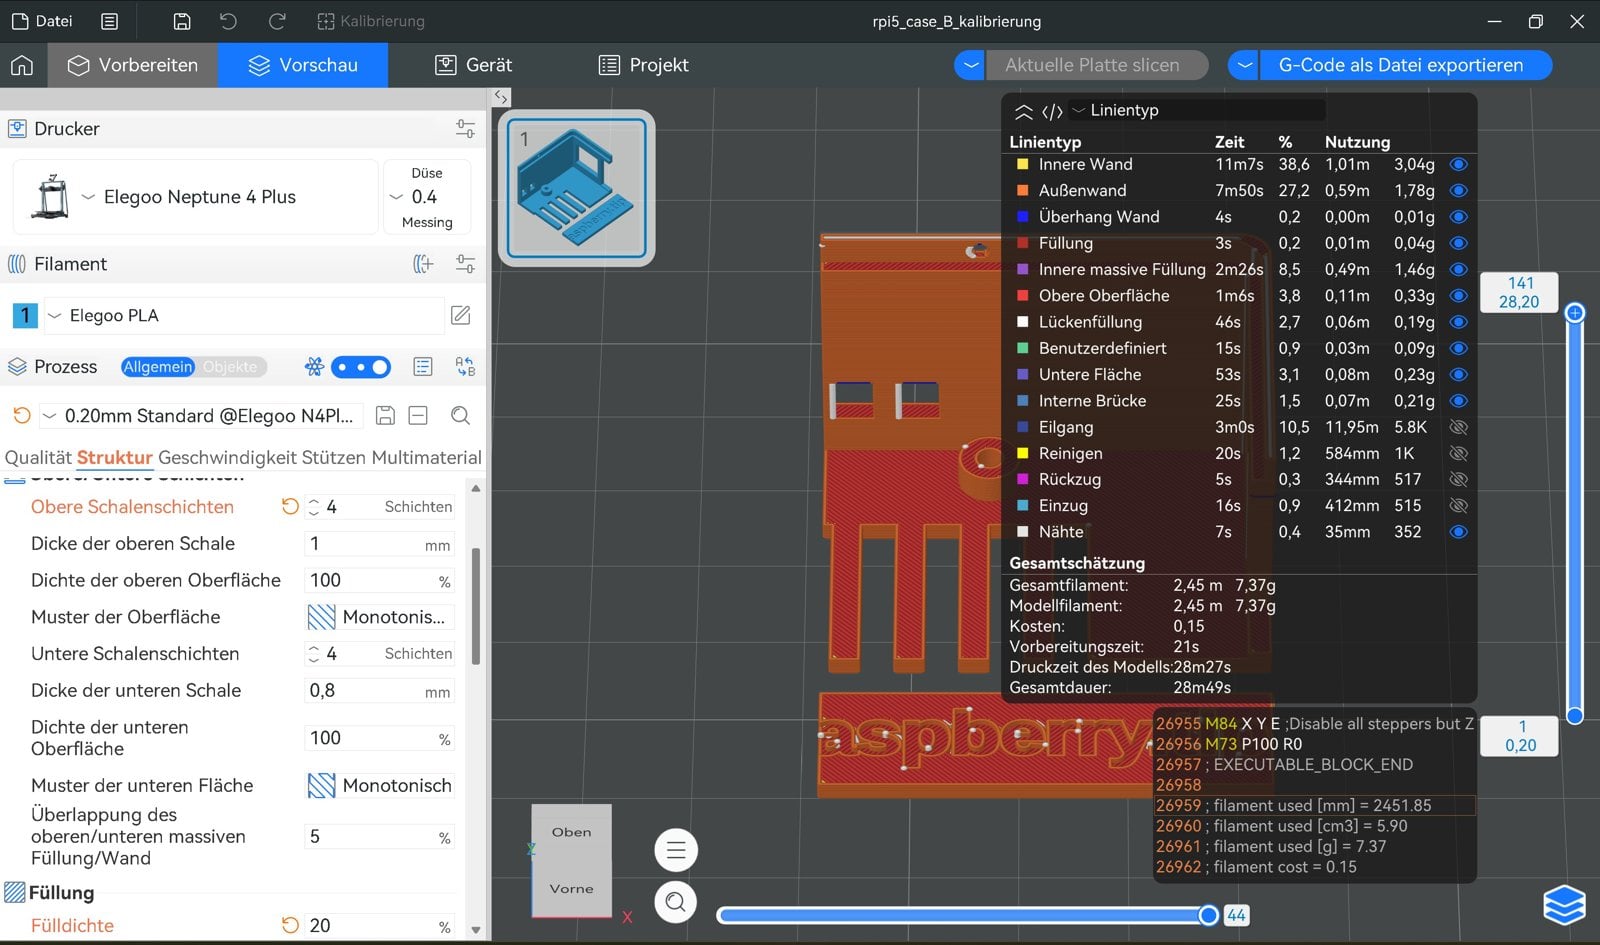The width and height of the screenshot is (1600, 945).
Task: Click the vertical layer slider top handle
Action: pos(1575,313)
